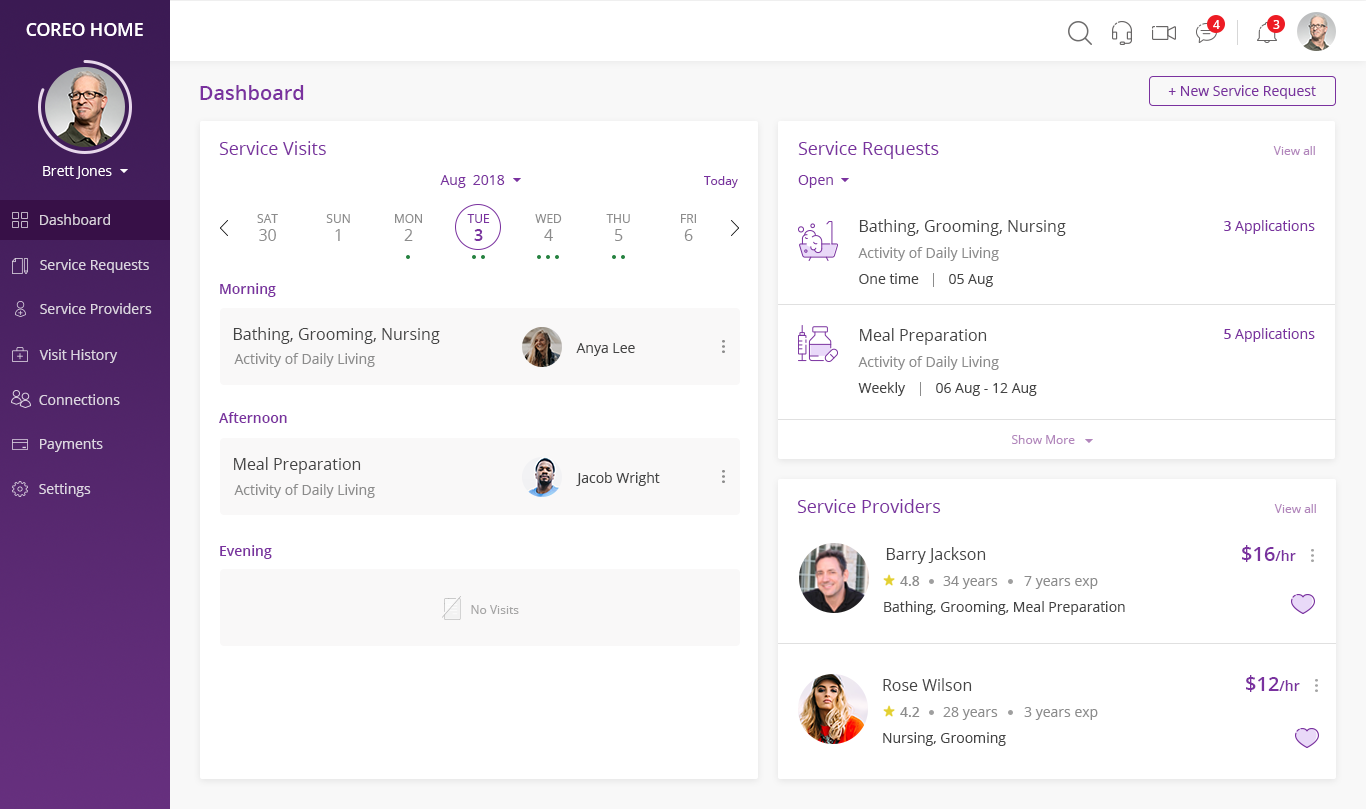Select SAT 30 in the calendar

click(x=267, y=228)
